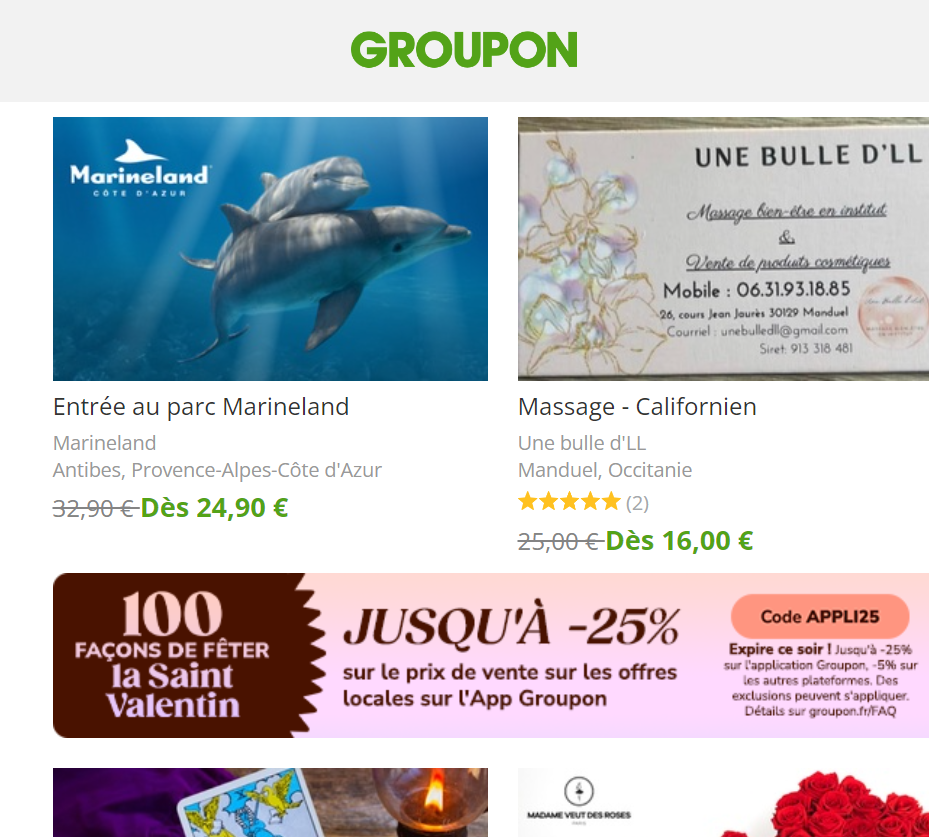The height and width of the screenshot is (837, 929).
Task: Open the Une Bulle d'LL business card image
Action: click(723, 249)
